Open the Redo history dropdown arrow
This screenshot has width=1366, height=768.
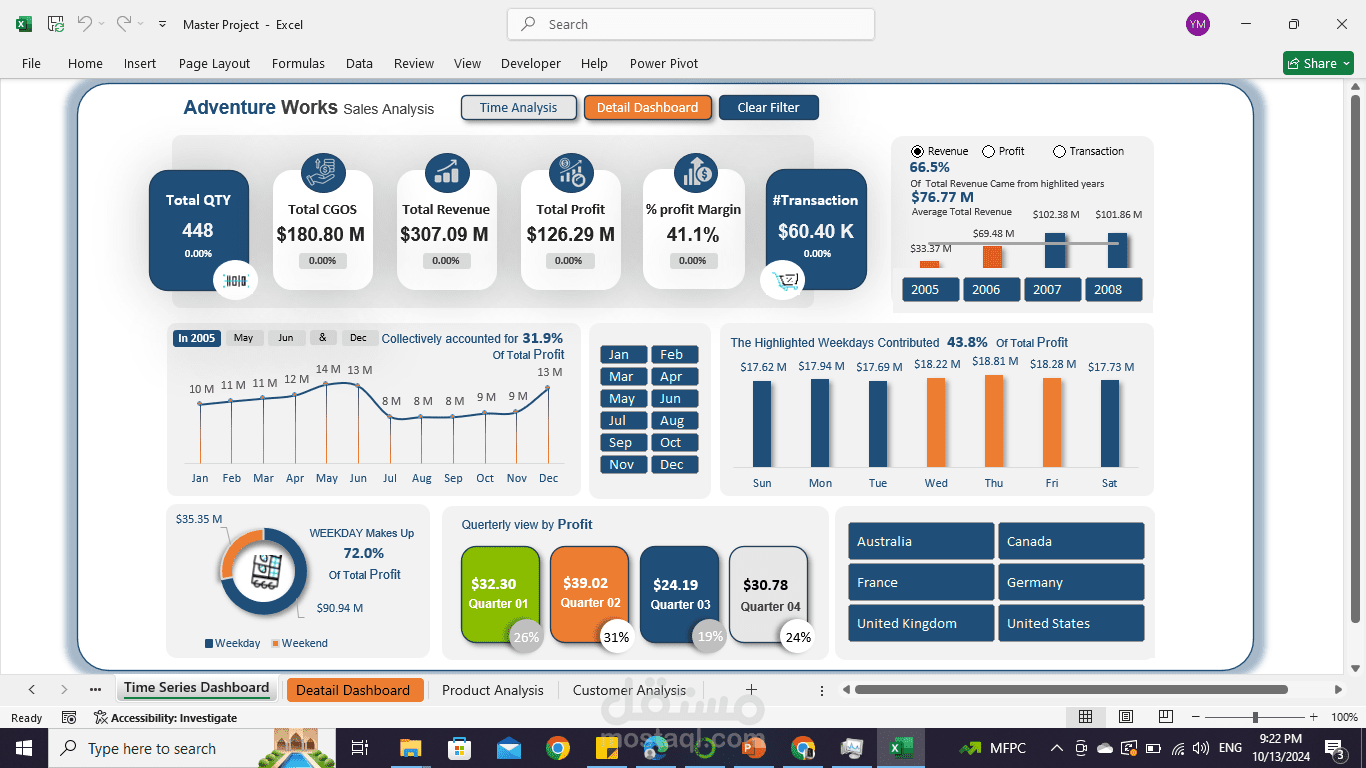[x=140, y=24]
